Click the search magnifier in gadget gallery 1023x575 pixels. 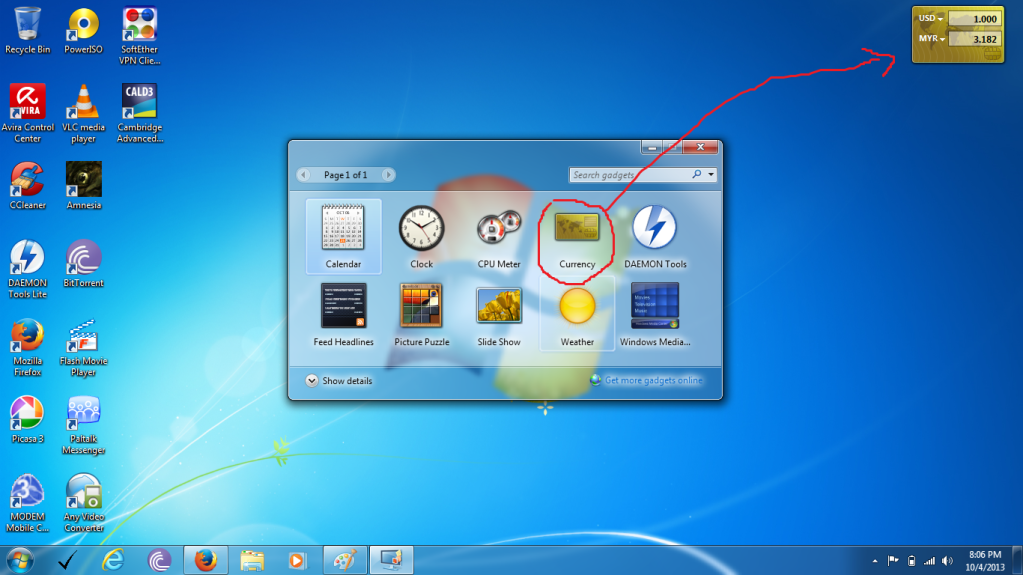pyautogui.click(x=696, y=174)
